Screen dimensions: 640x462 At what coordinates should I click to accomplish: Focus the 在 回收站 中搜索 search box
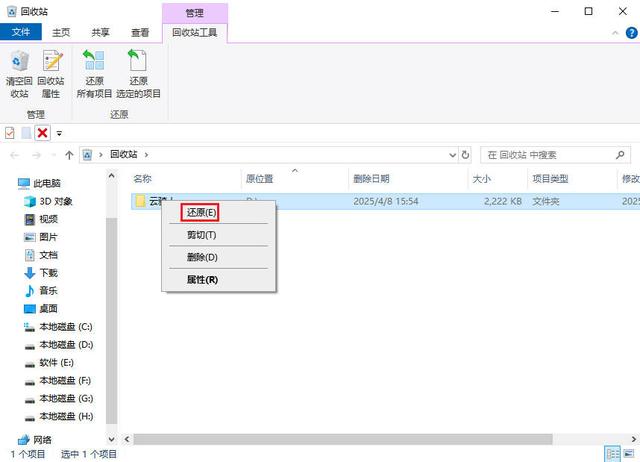point(555,155)
